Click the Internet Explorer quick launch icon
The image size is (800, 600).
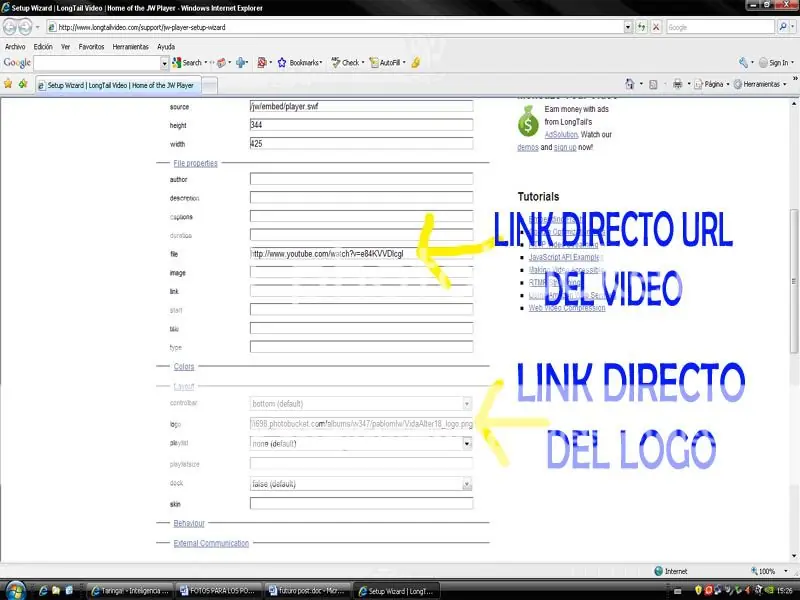click(43, 591)
